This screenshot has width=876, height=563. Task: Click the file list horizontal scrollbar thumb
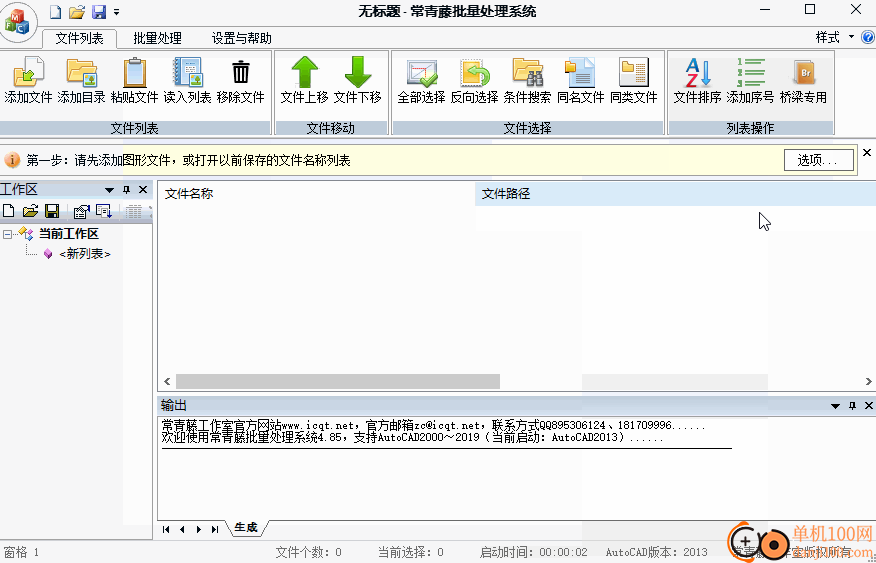click(x=337, y=381)
